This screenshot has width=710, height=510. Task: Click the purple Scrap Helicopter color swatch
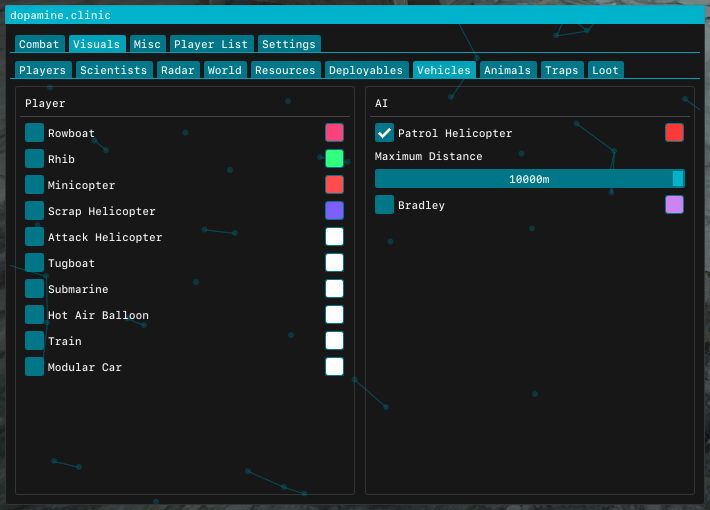334,211
